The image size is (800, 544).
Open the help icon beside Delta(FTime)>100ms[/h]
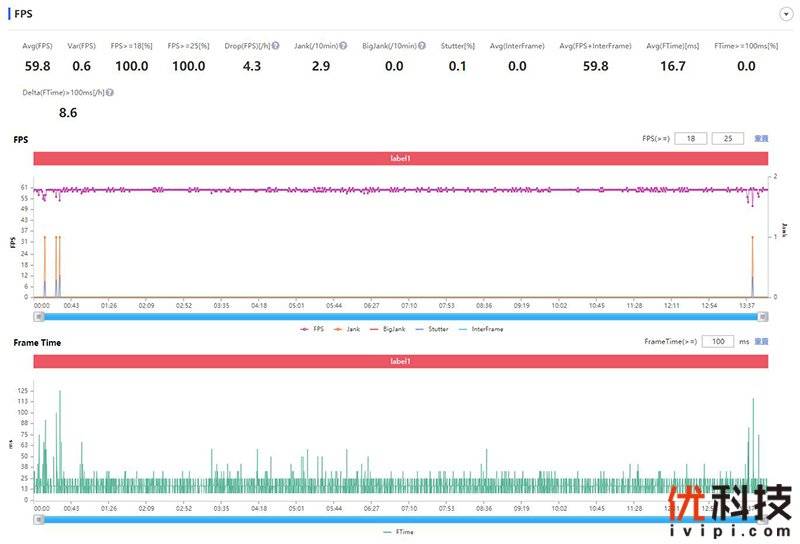[x=110, y=92]
